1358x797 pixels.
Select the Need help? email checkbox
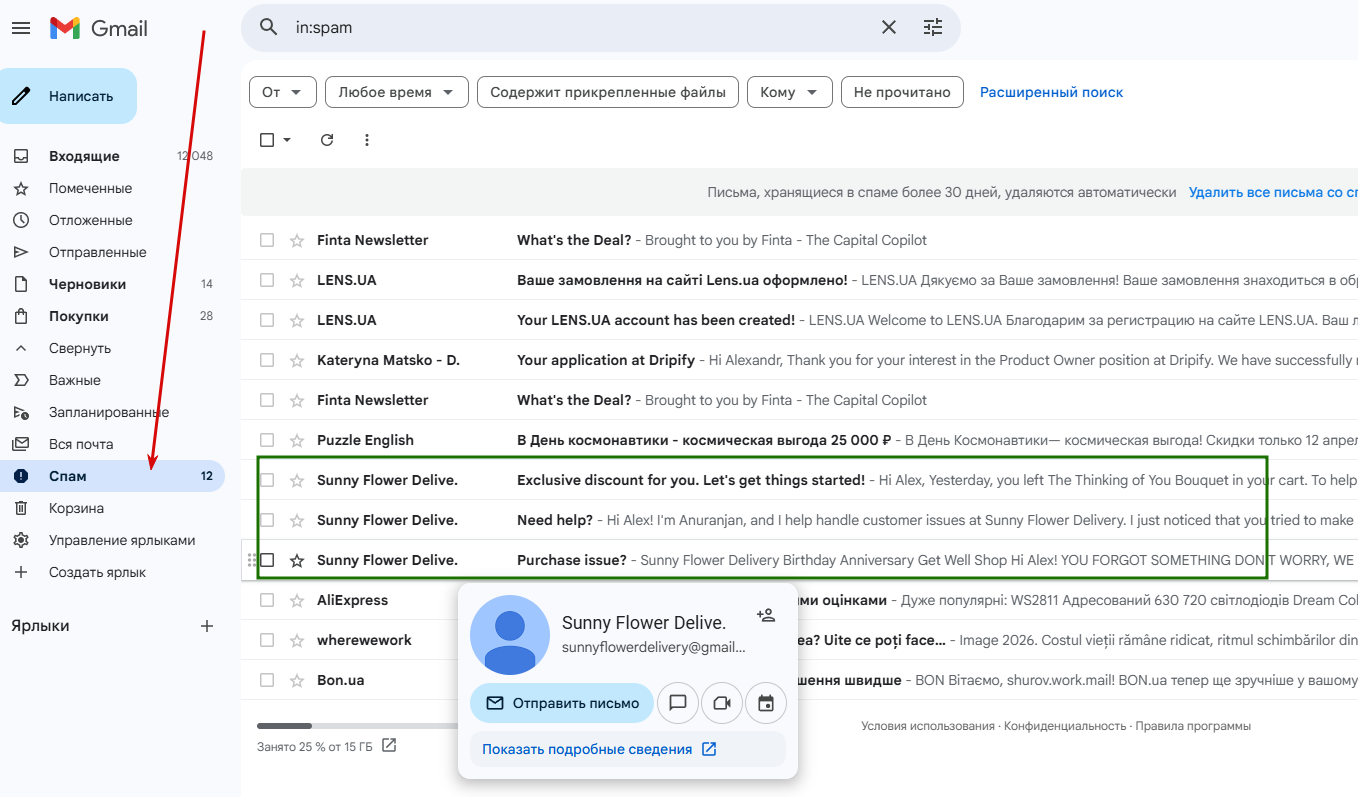(267, 520)
